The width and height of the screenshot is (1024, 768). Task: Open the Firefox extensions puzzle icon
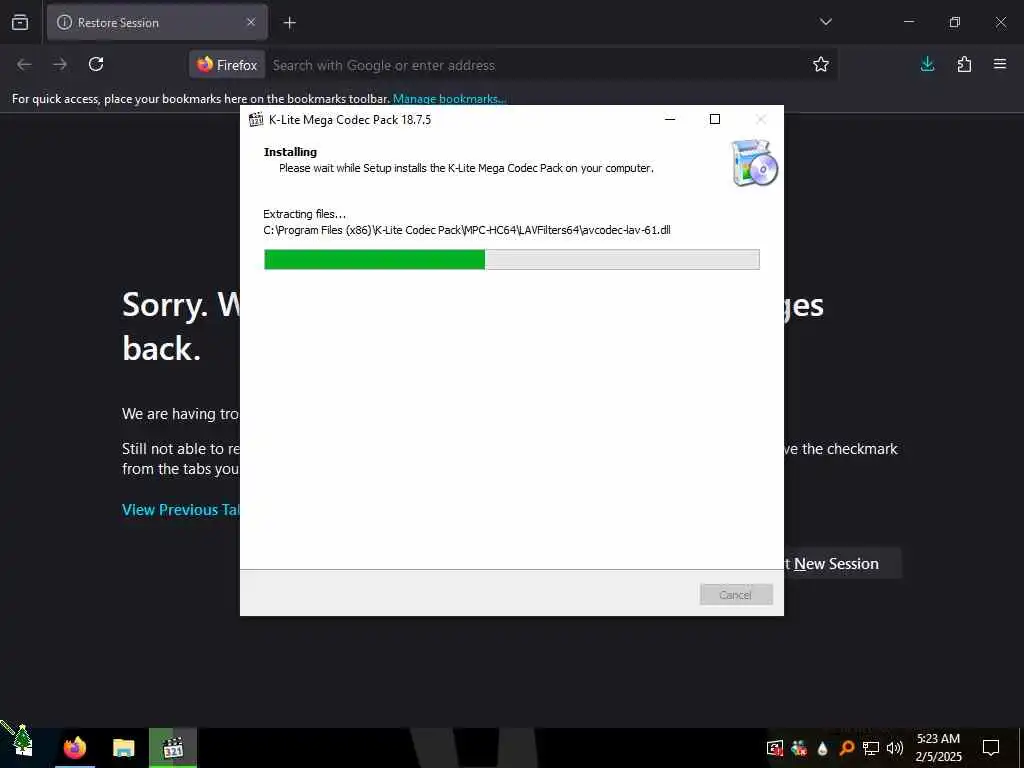[x=964, y=64]
